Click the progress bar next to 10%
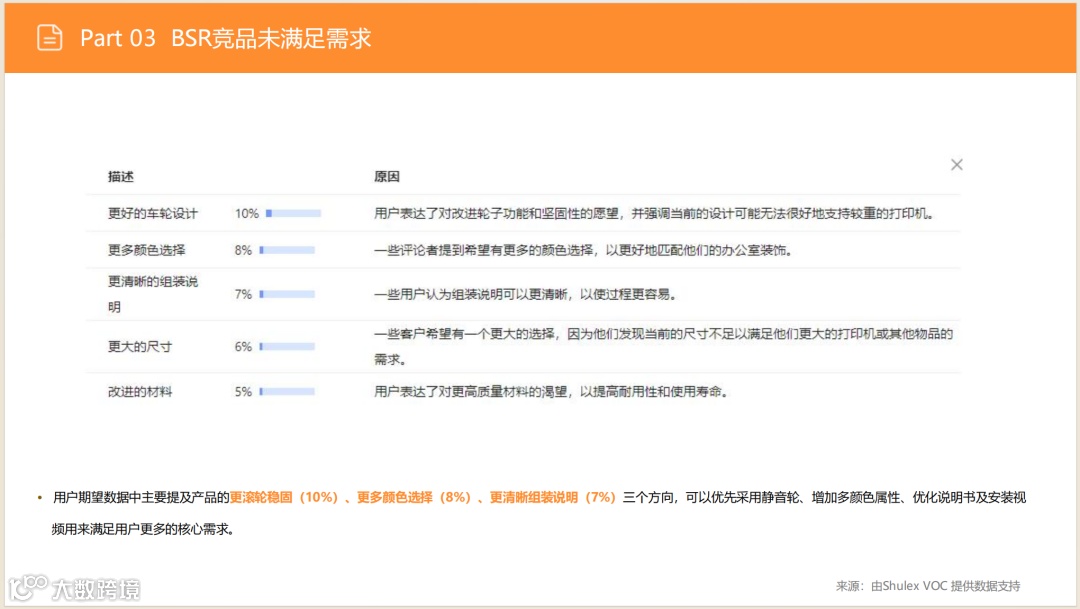 tap(293, 214)
